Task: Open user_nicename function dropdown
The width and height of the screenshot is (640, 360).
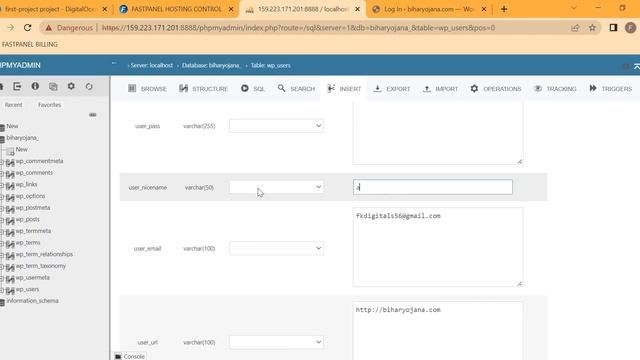Action: (x=276, y=187)
